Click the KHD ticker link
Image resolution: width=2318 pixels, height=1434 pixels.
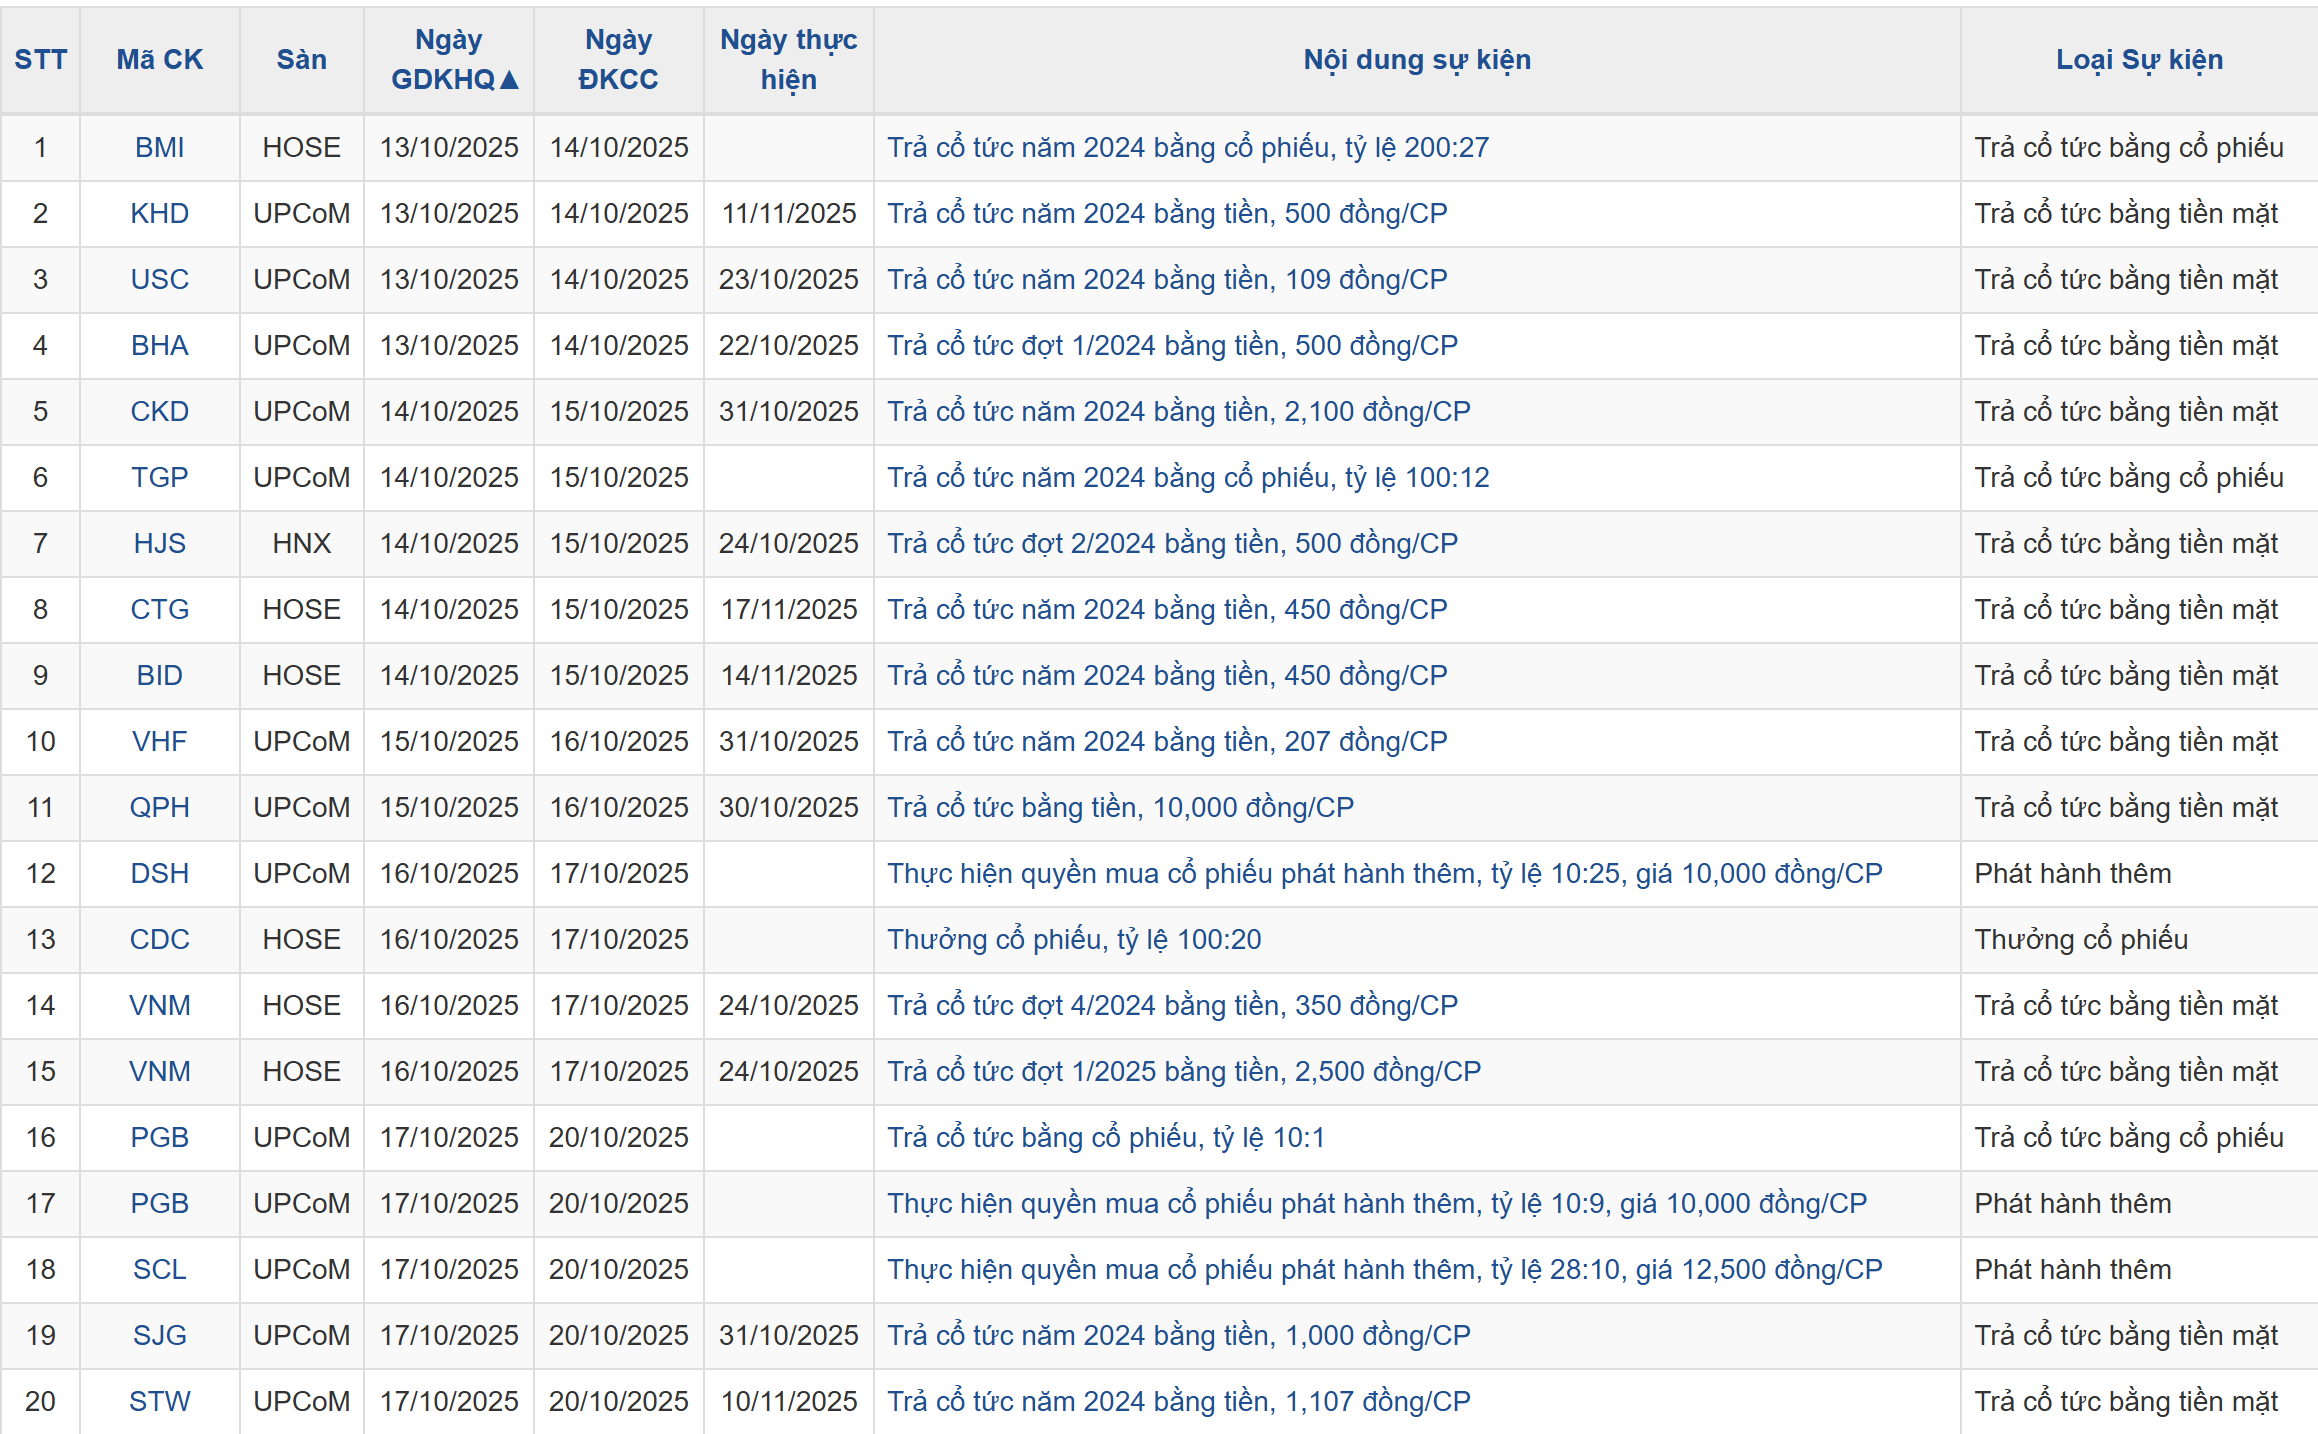159,214
